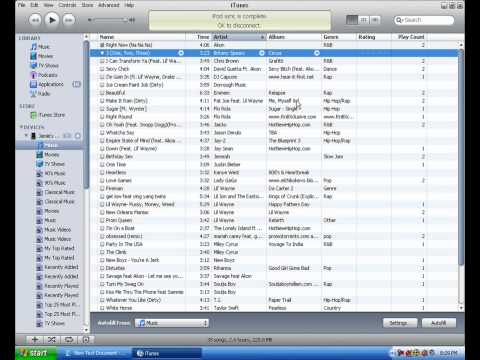The width and height of the screenshot is (480, 360).
Task: Click the Play button
Action: point(52,20)
